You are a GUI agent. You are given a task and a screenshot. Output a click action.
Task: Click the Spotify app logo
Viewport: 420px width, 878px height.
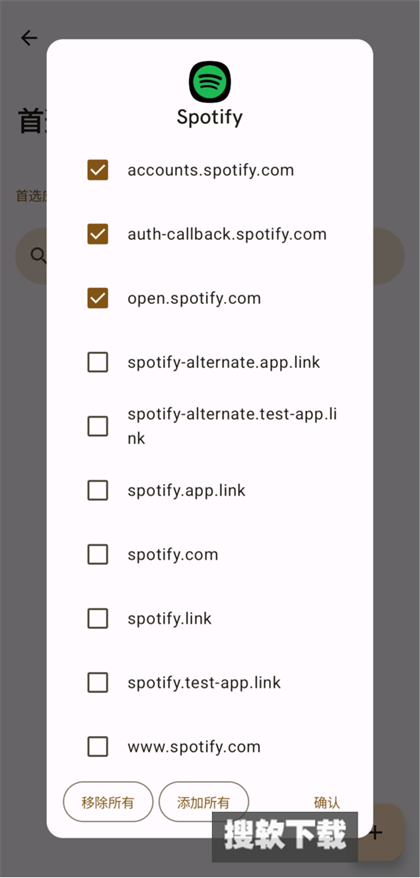pyautogui.click(x=210, y=82)
